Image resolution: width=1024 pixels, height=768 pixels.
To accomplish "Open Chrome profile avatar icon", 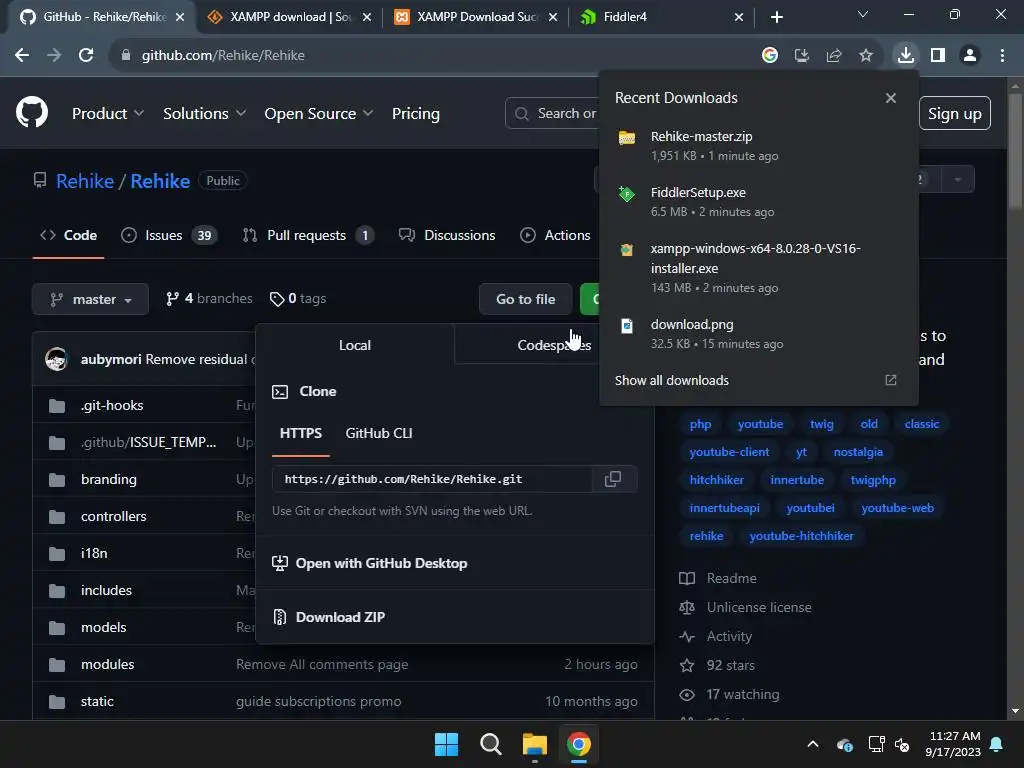I will (970, 56).
